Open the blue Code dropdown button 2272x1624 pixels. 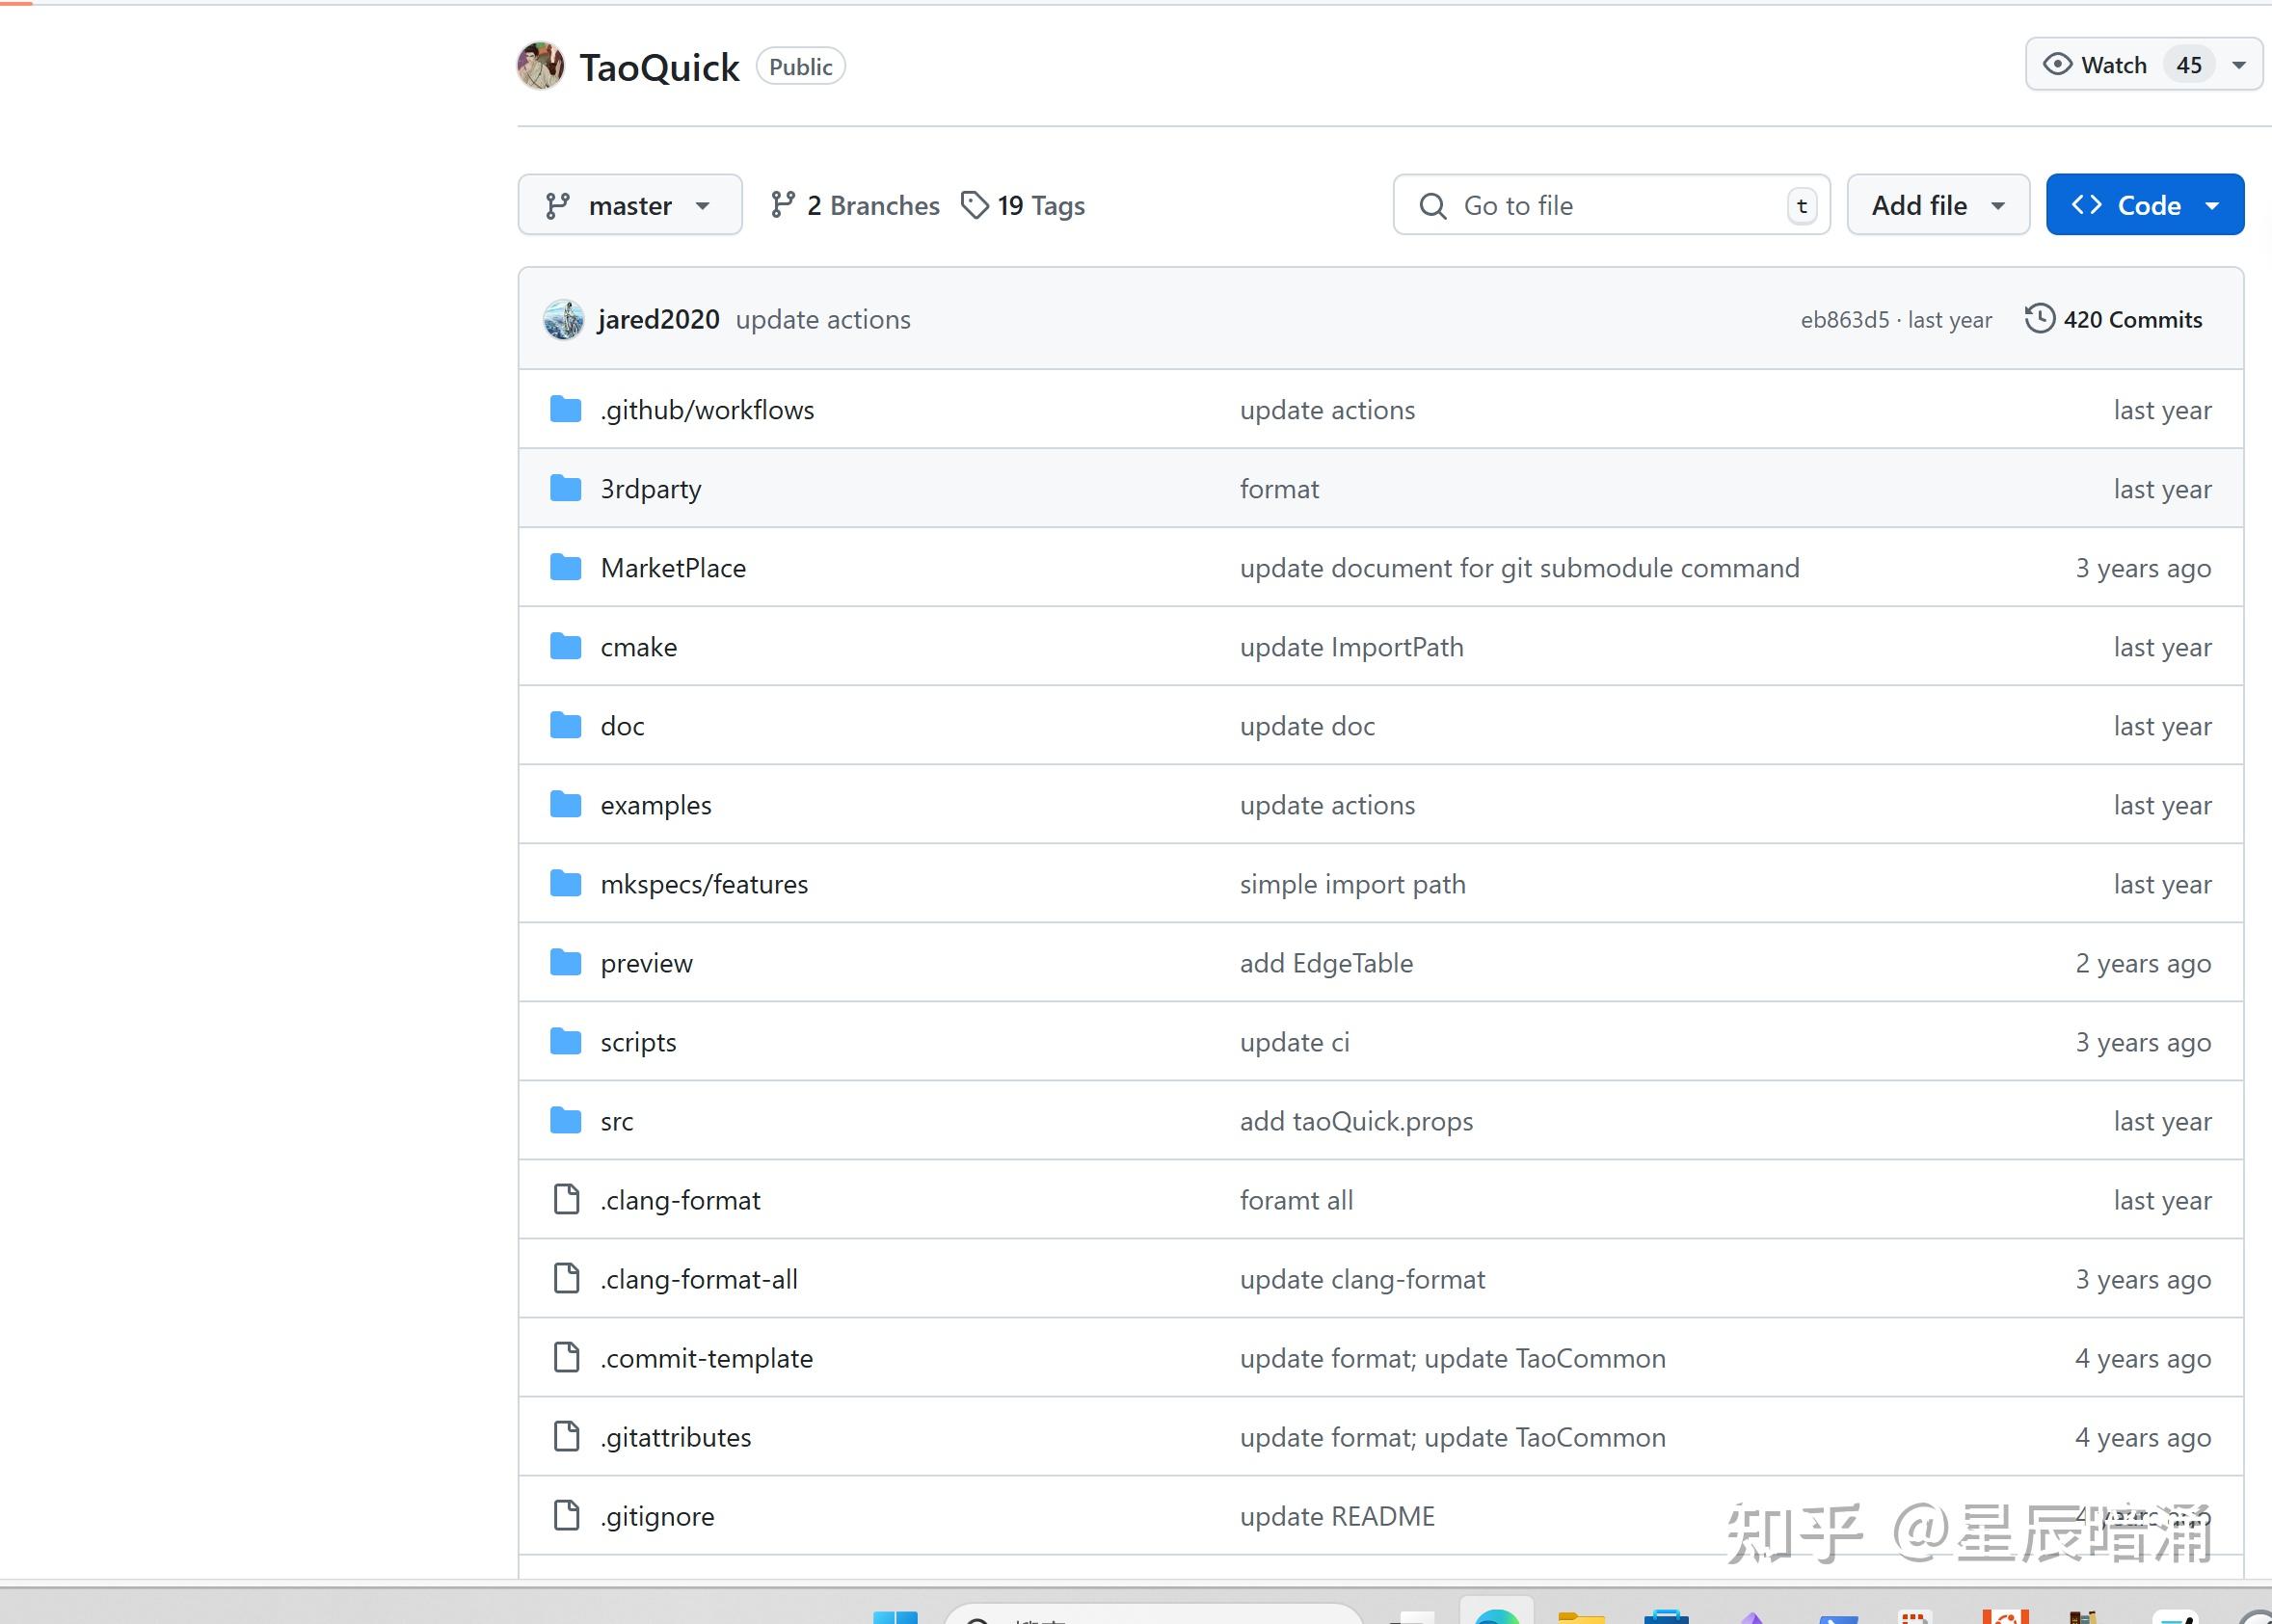click(2144, 205)
